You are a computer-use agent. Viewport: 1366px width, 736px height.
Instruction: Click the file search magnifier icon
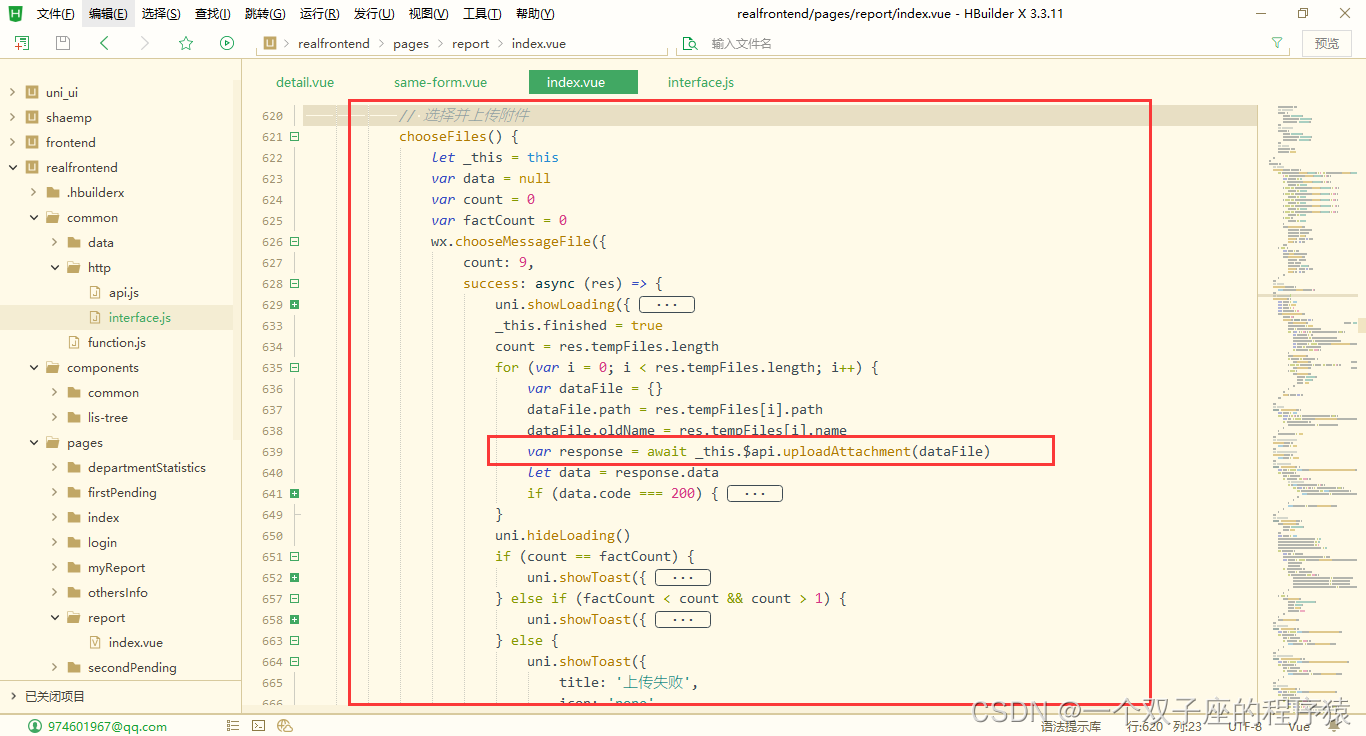coord(689,43)
